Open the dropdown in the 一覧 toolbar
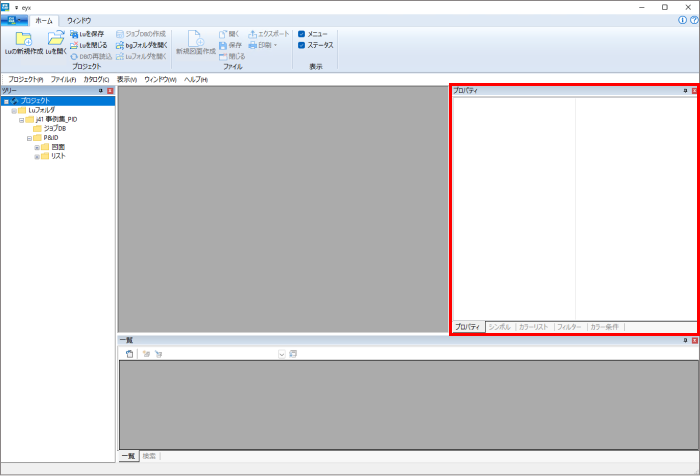This screenshot has width=700, height=476. coord(281,354)
